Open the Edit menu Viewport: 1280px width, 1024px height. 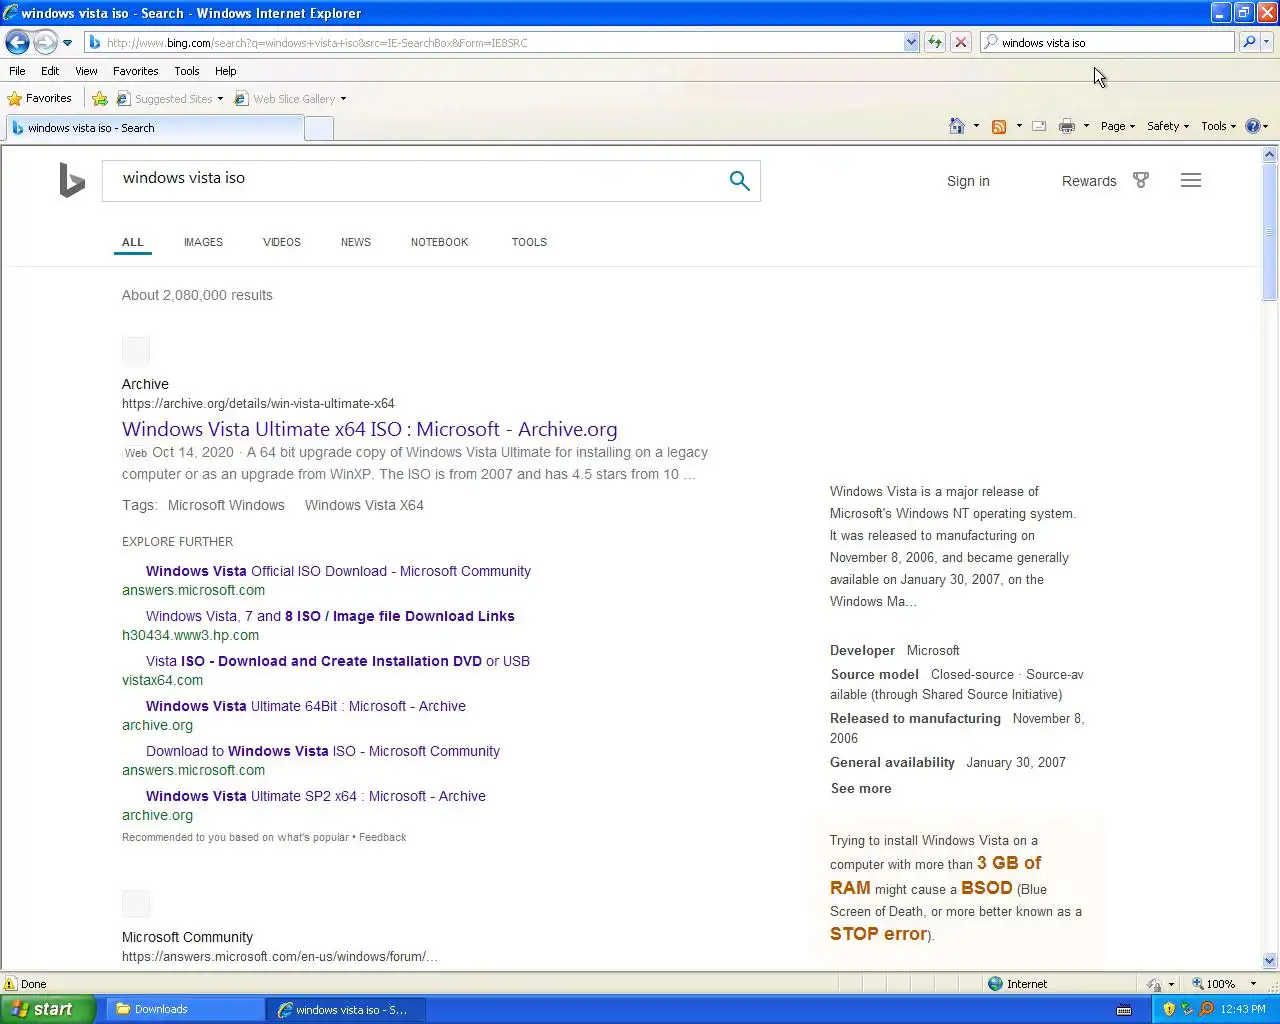(50, 71)
